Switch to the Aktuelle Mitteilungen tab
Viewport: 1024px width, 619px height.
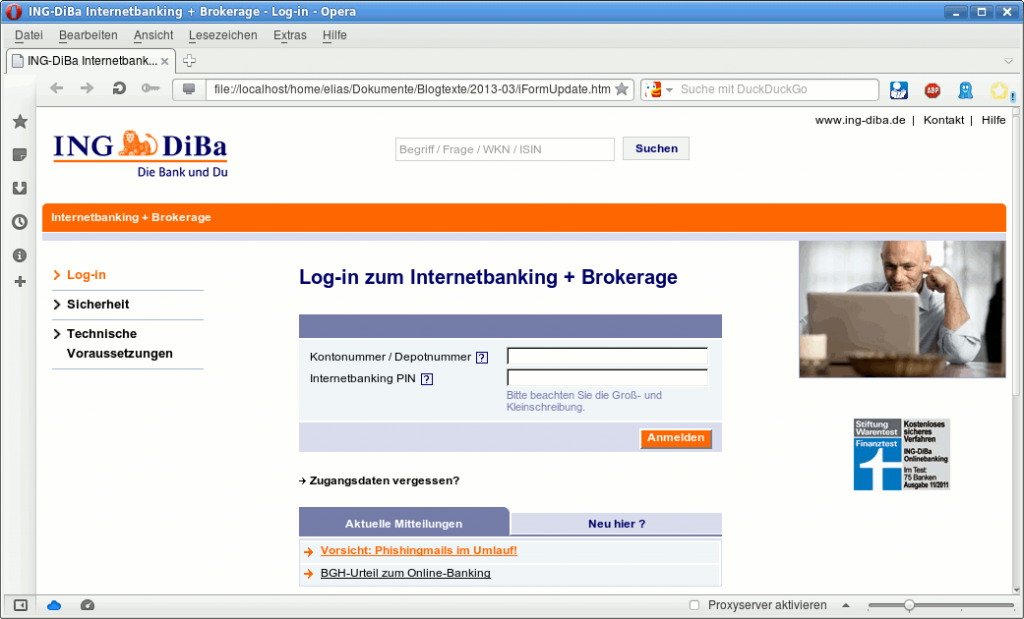pos(404,523)
